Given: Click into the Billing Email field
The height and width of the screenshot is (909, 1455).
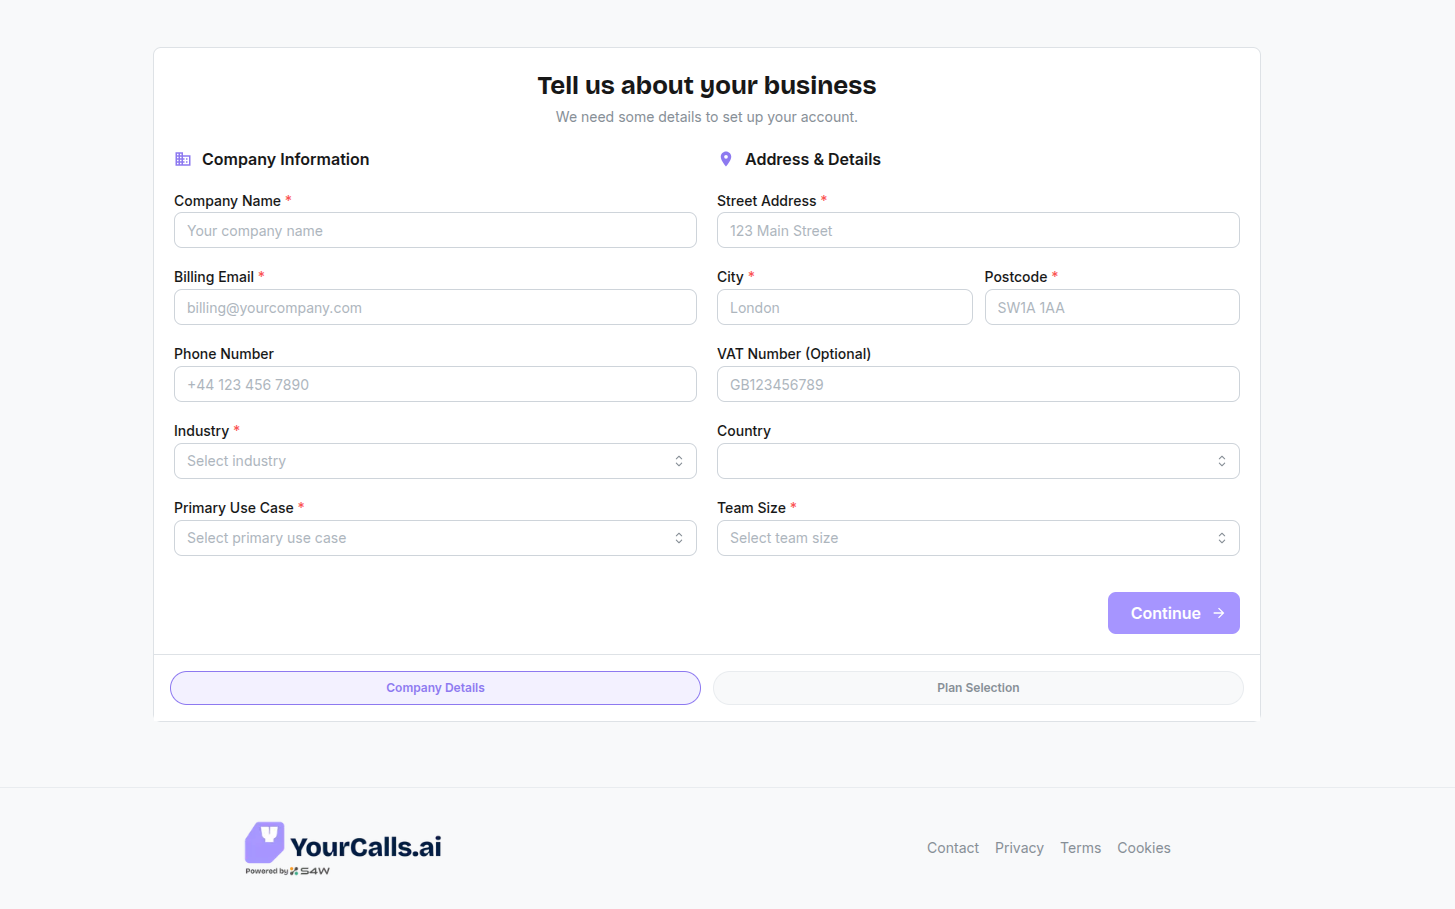Looking at the screenshot, I should (435, 307).
